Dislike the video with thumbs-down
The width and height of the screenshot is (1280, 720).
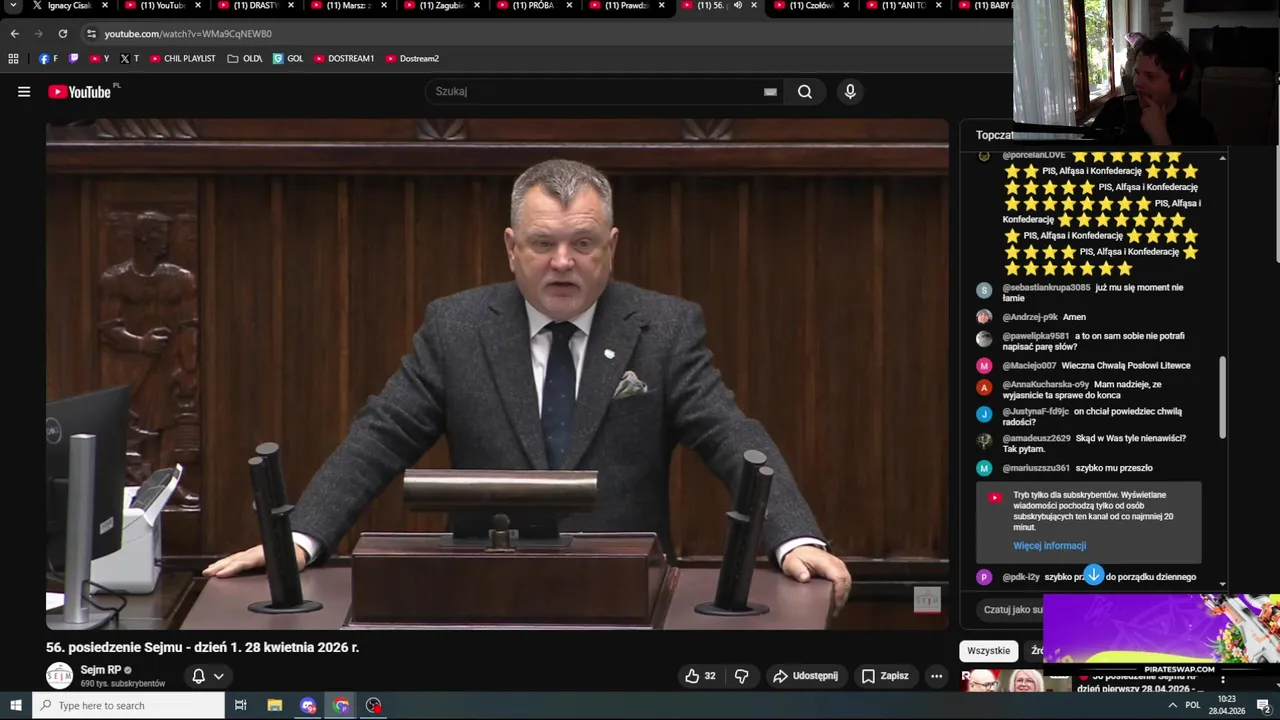pos(741,676)
